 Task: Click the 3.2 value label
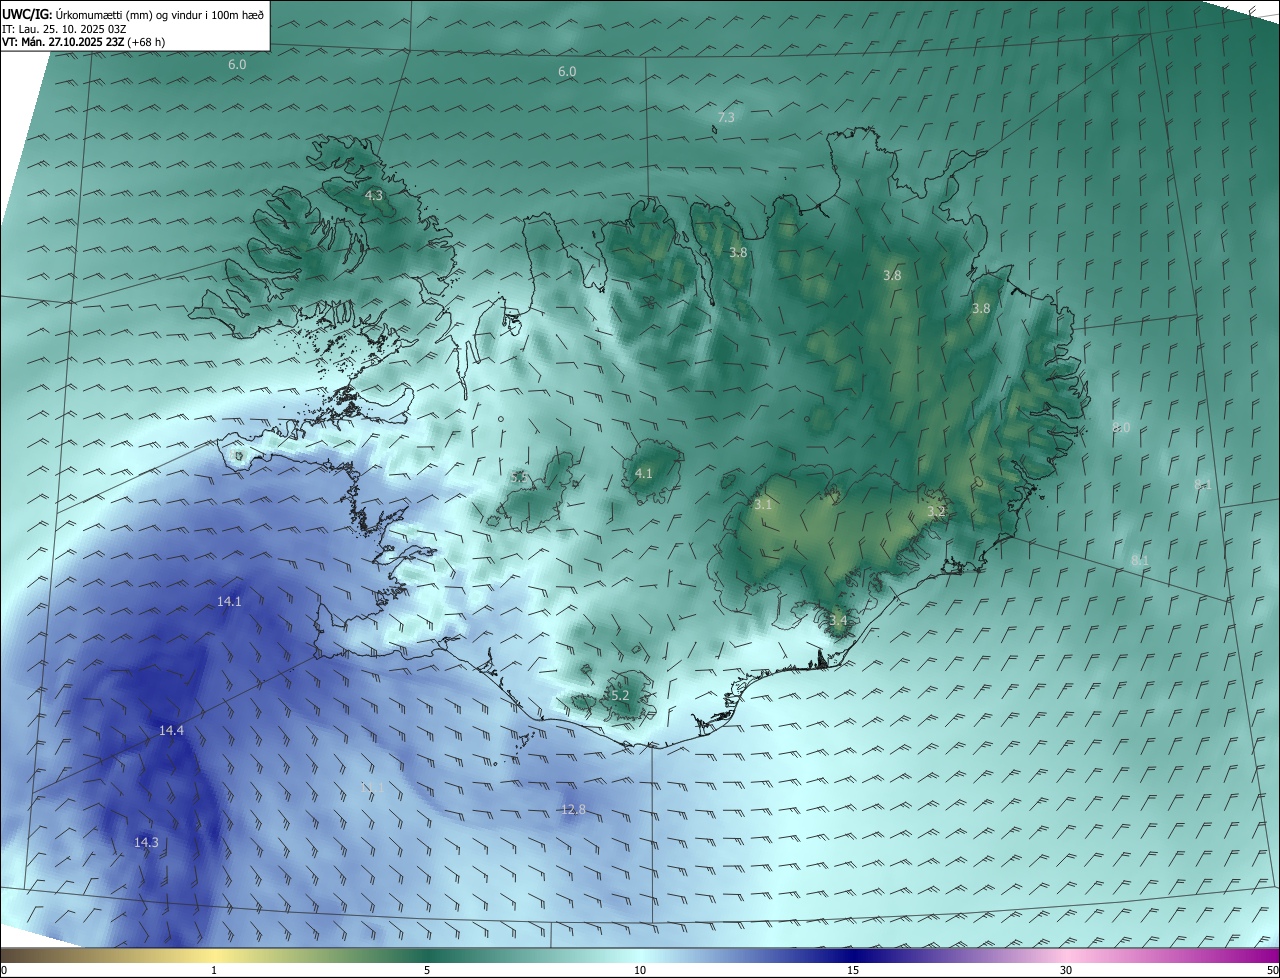(x=936, y=512)
